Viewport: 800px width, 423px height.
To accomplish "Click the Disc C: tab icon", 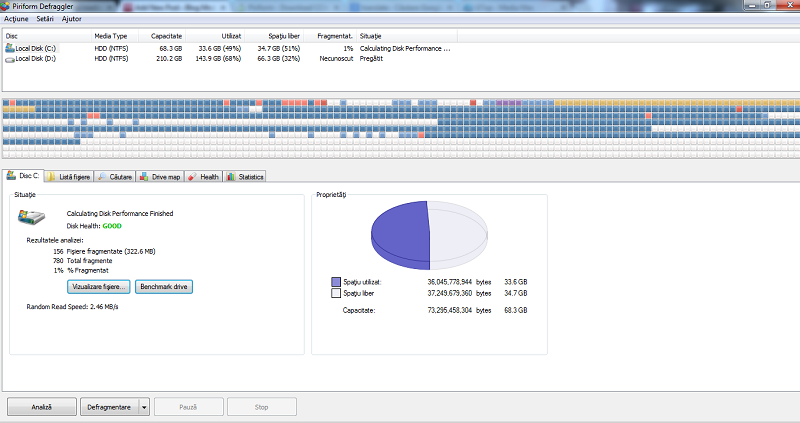I will (x=11, y=176).
